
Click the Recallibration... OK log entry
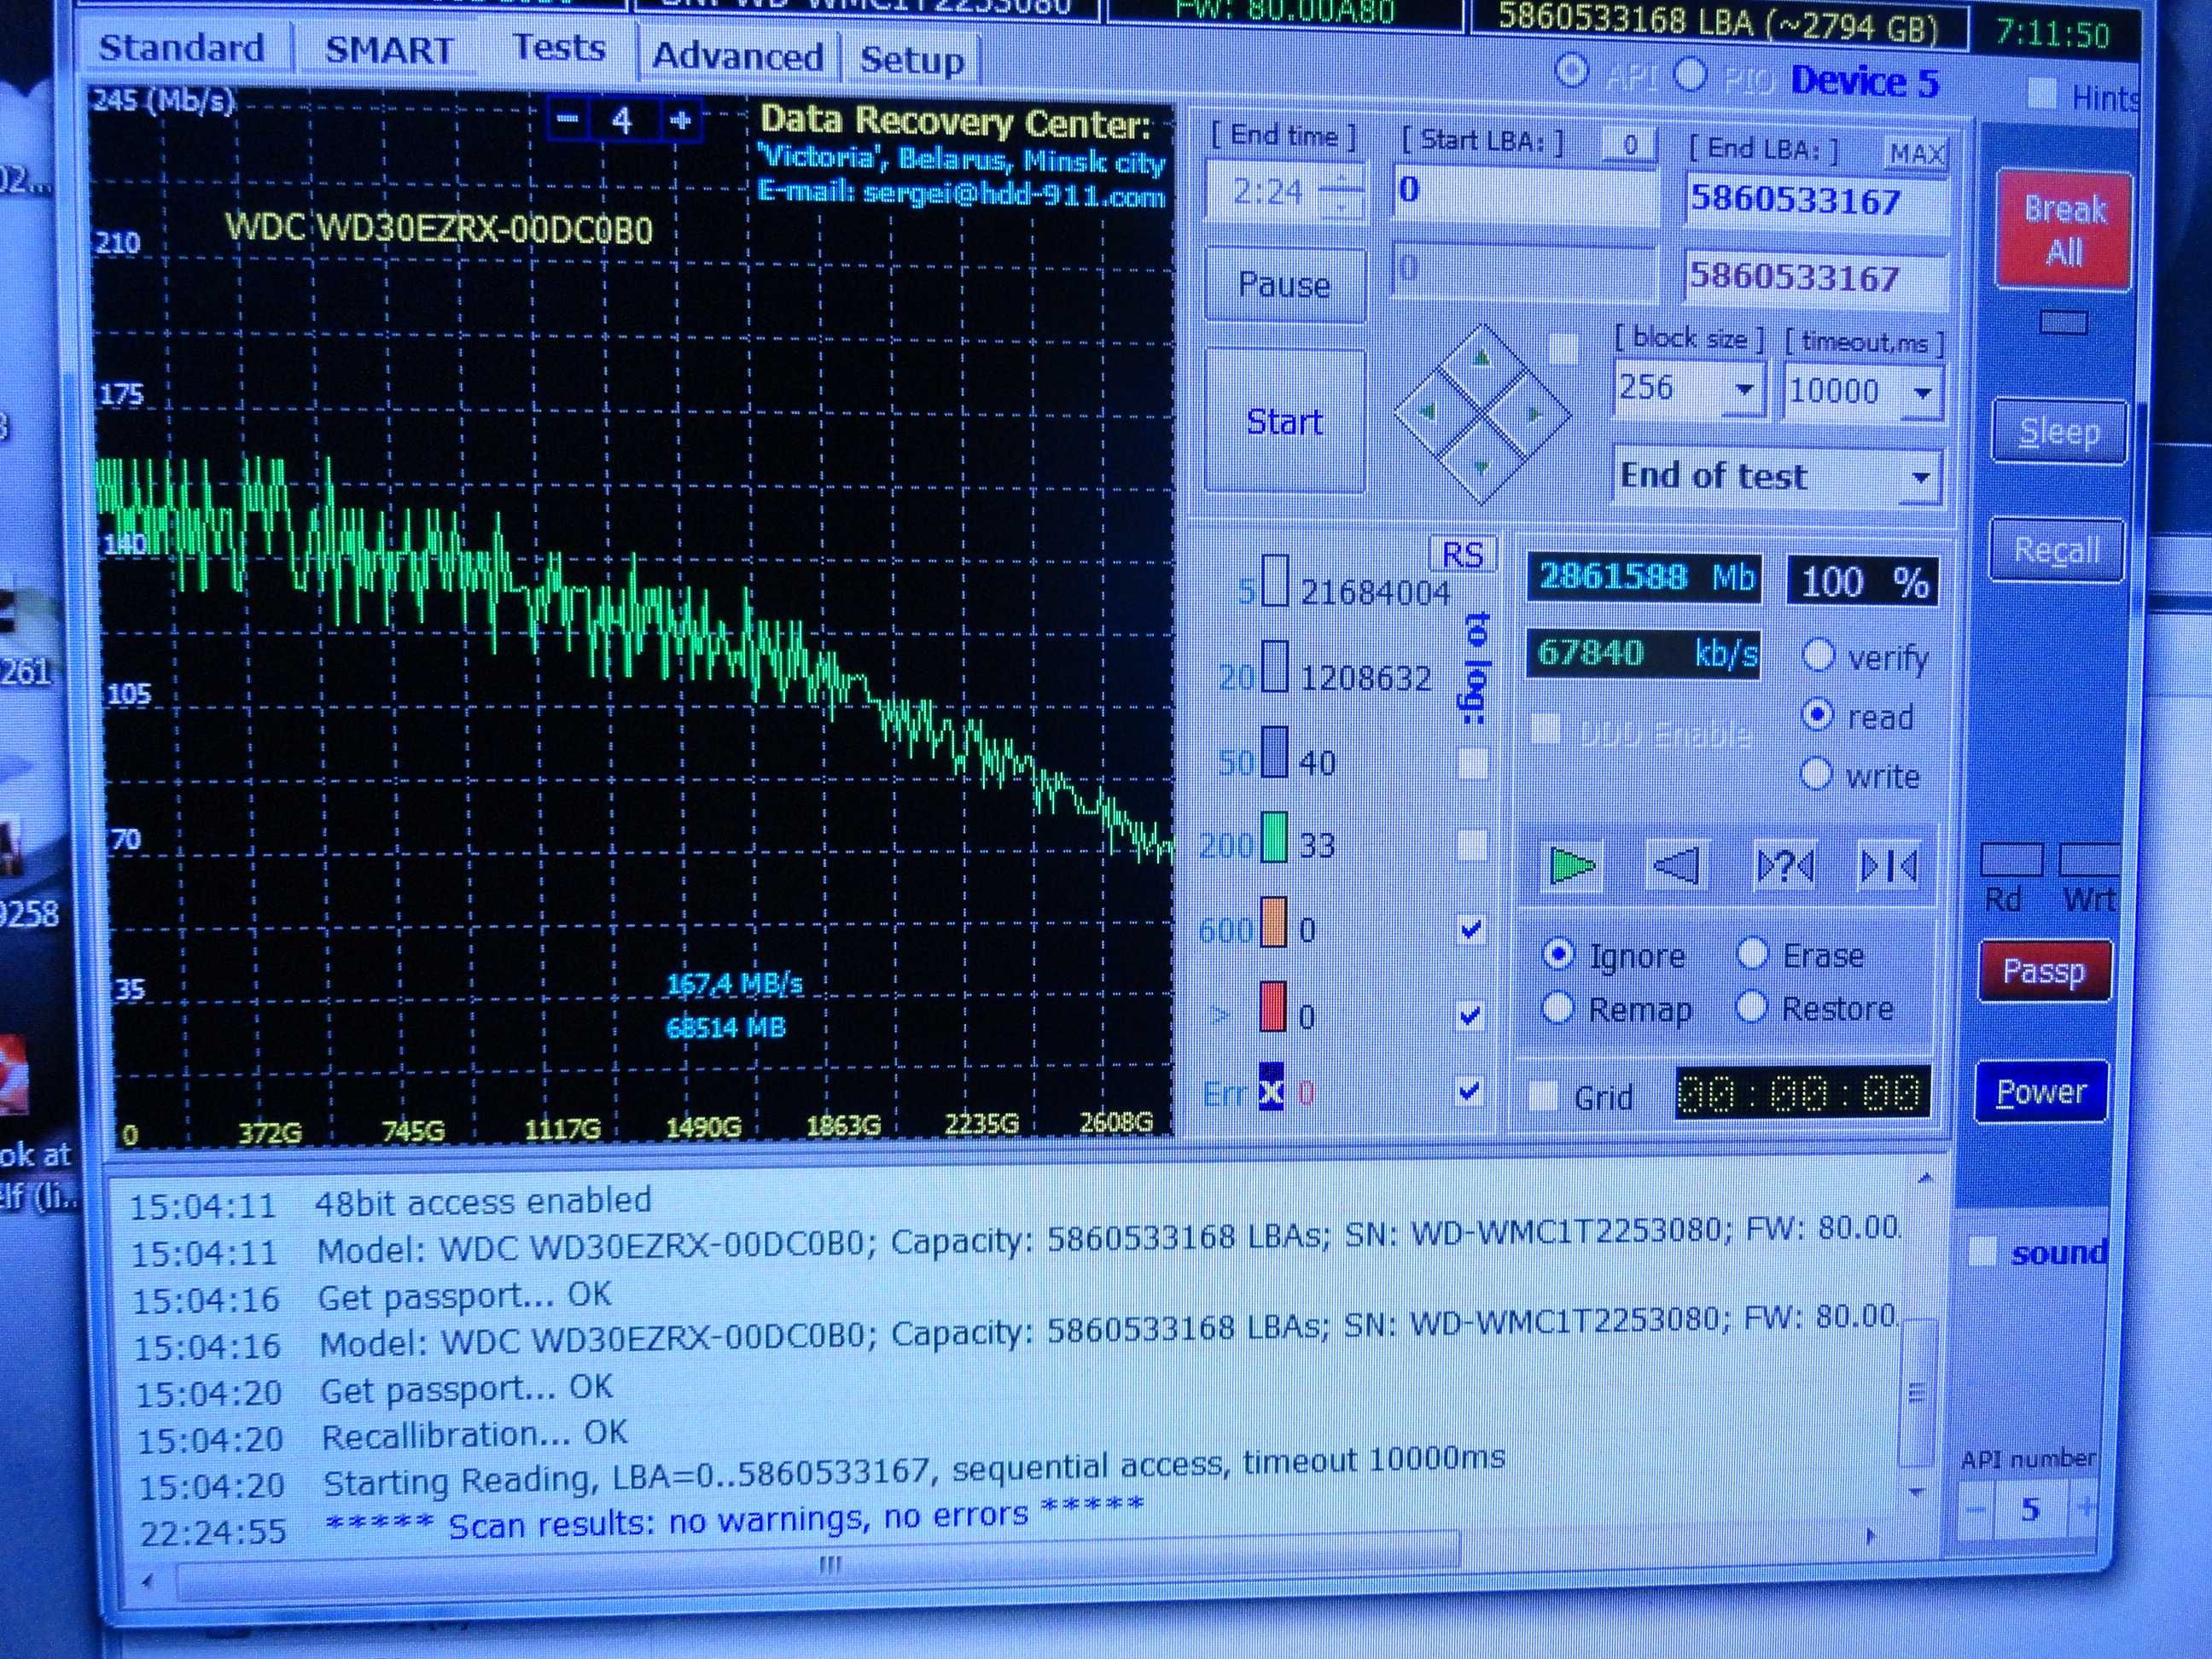coord(475,1434)
